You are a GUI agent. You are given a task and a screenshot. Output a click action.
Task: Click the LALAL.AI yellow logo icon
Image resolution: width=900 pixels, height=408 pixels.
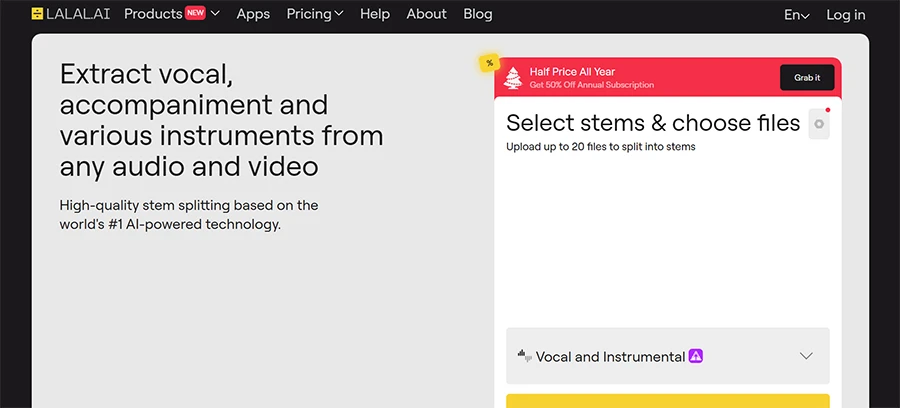click(x=37, y=14)
